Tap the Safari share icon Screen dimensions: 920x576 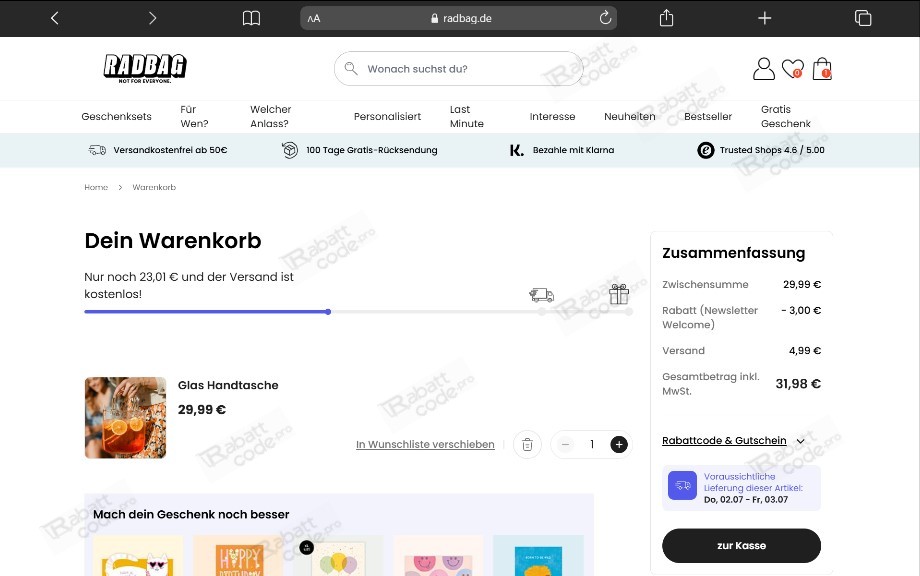666,18
